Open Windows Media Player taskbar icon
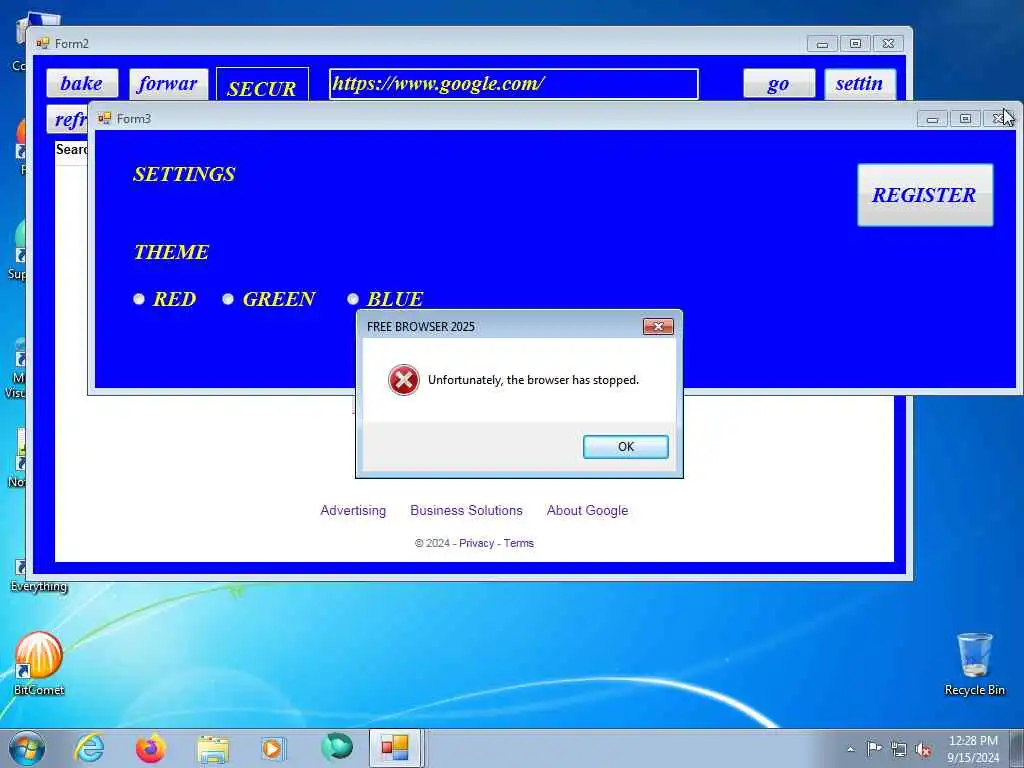This screenshot has width=1024, height=768. click(x=272, y=748)
